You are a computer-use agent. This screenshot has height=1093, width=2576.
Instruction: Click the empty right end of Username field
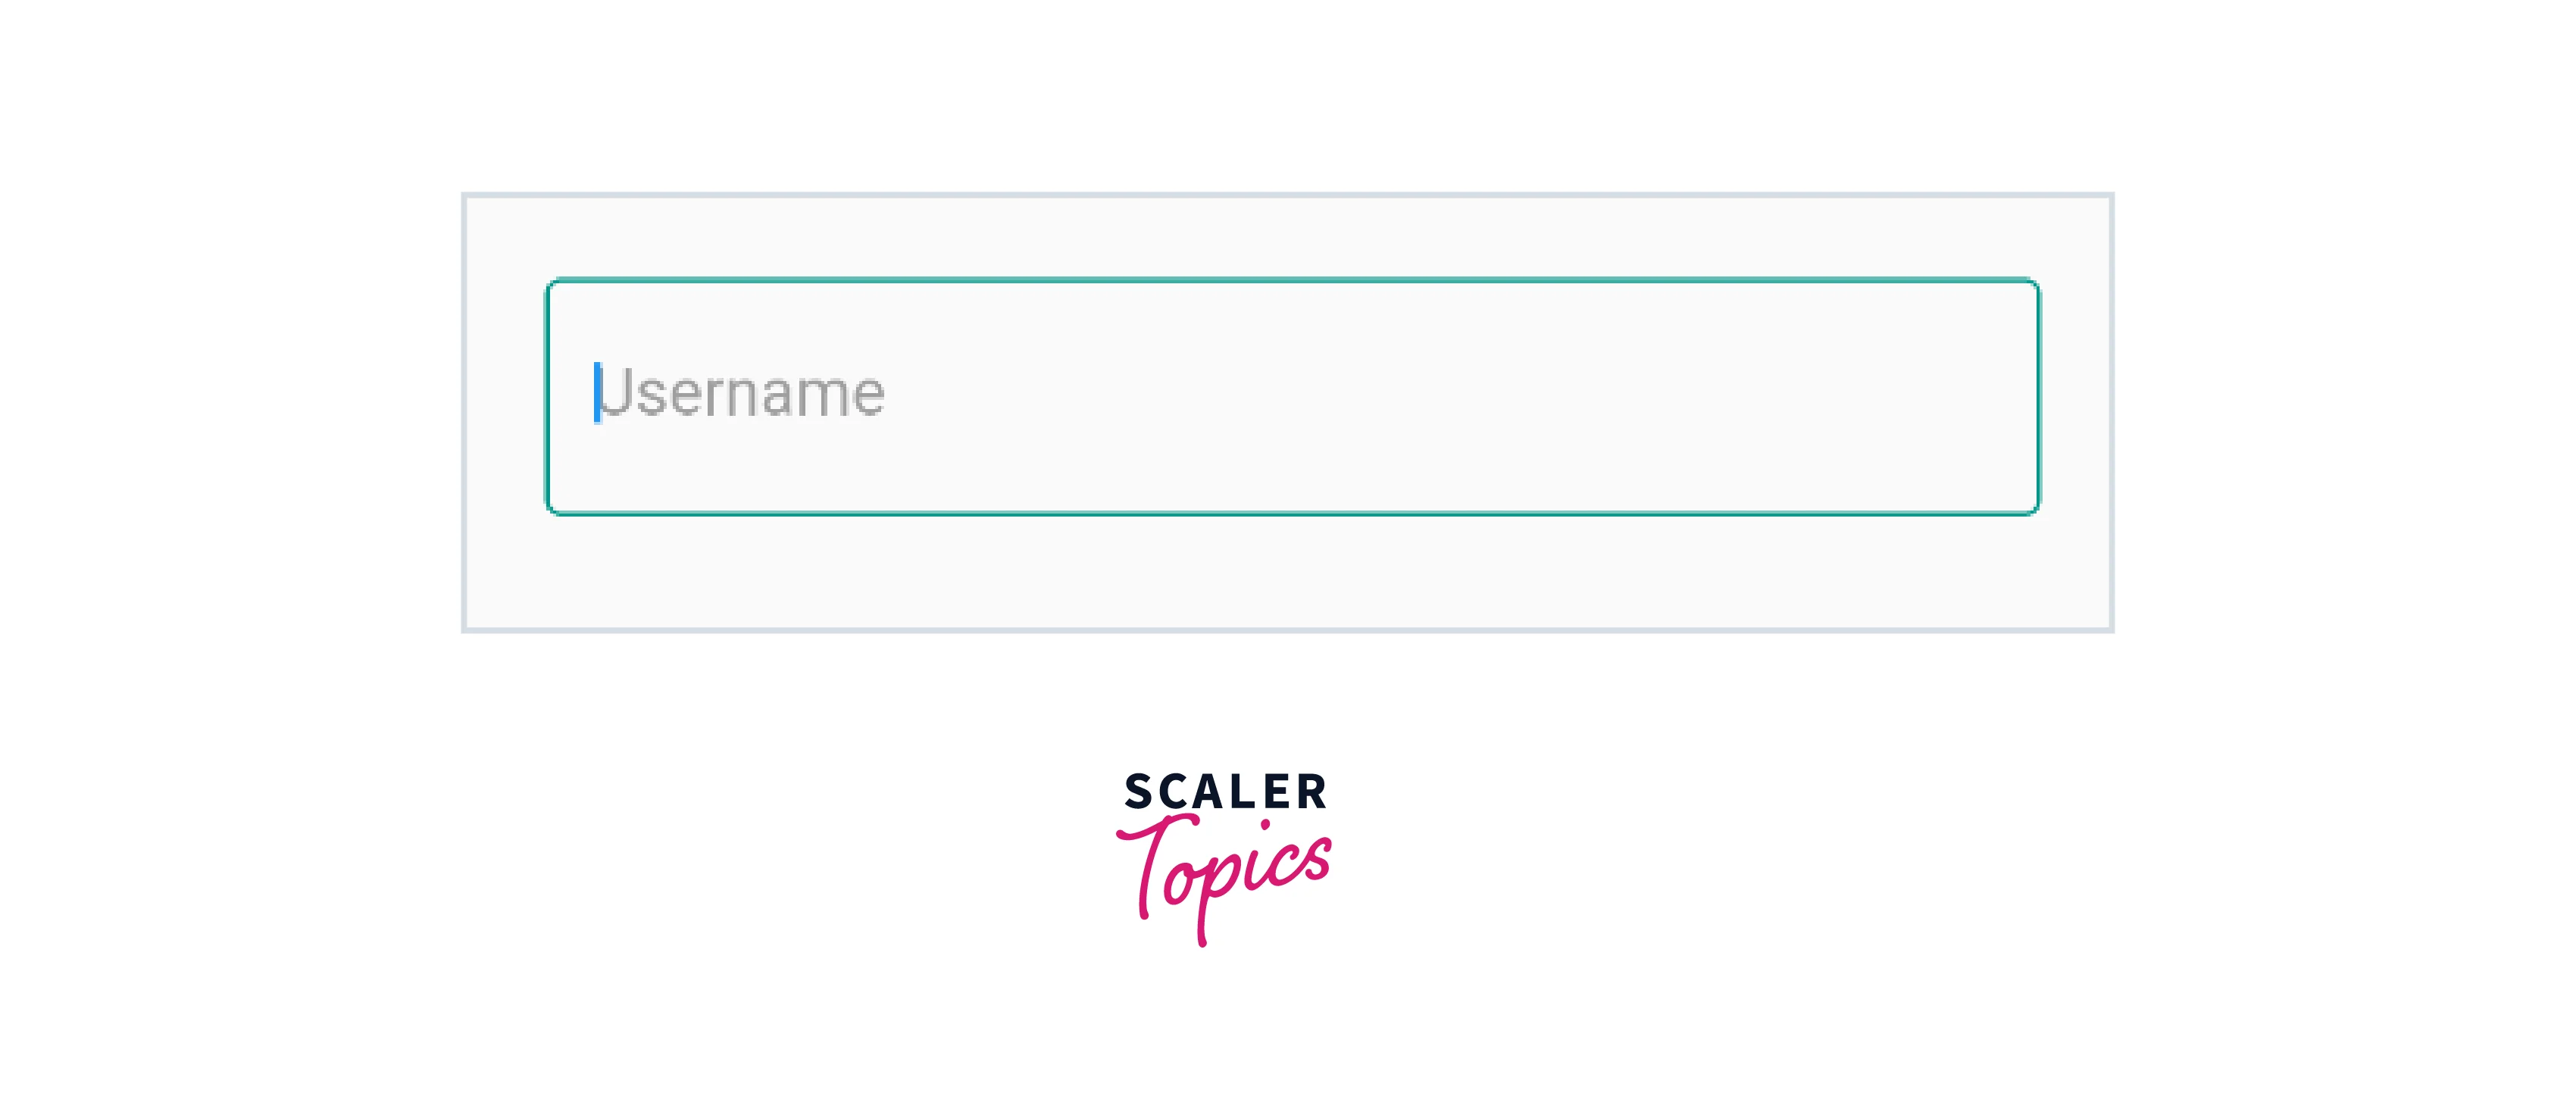[1900, 397]
